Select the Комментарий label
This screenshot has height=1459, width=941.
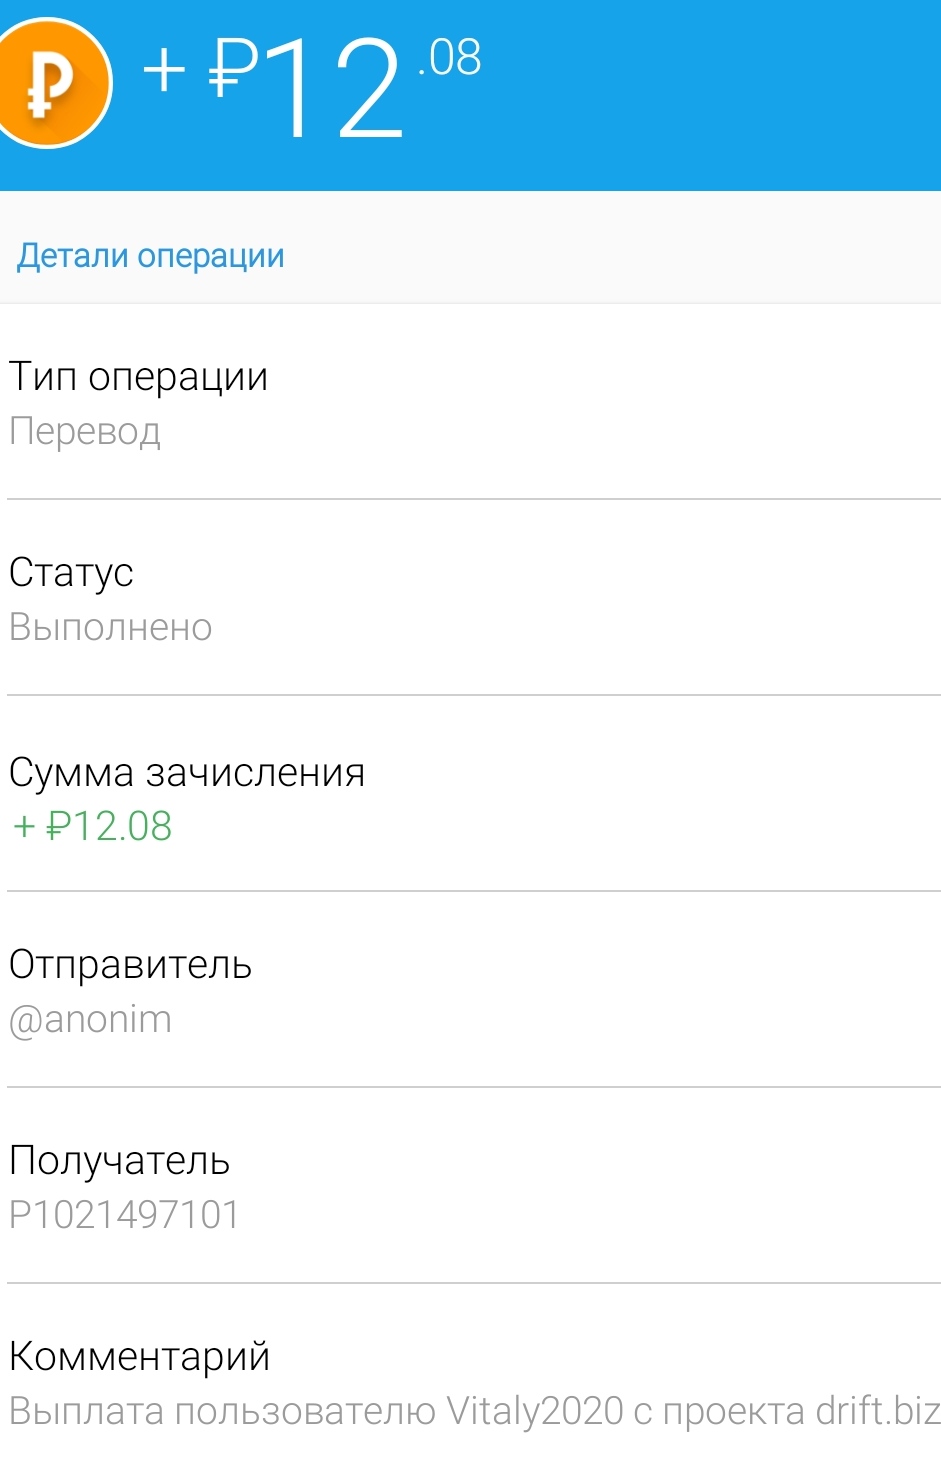139,1357
